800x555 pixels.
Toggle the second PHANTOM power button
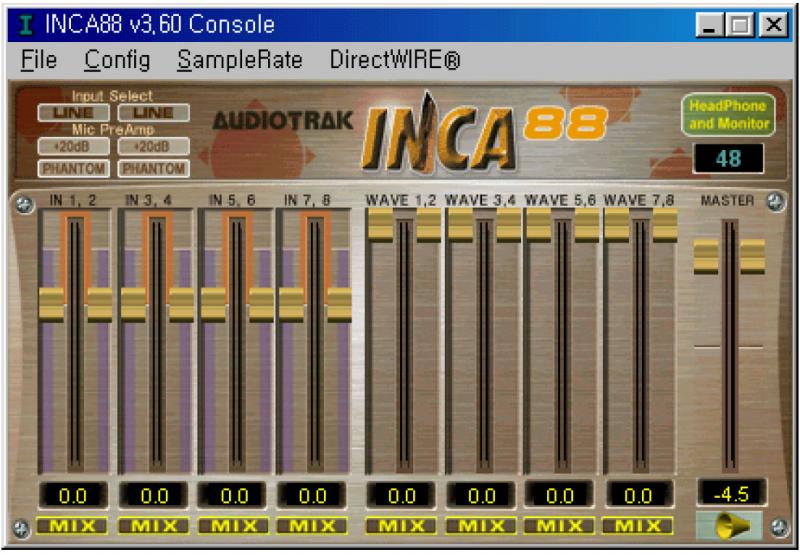154,168
